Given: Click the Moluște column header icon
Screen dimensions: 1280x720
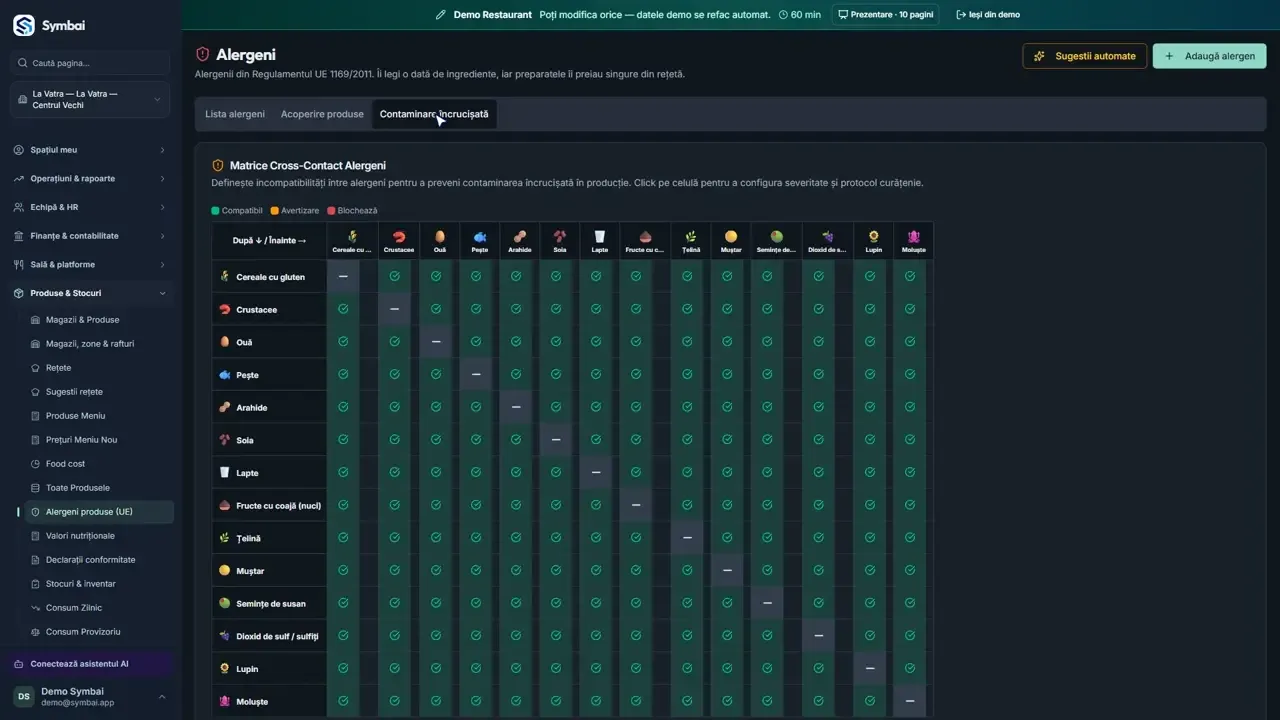Looking at the screenshot, I should pyautogui.click(x=914, y=236).
